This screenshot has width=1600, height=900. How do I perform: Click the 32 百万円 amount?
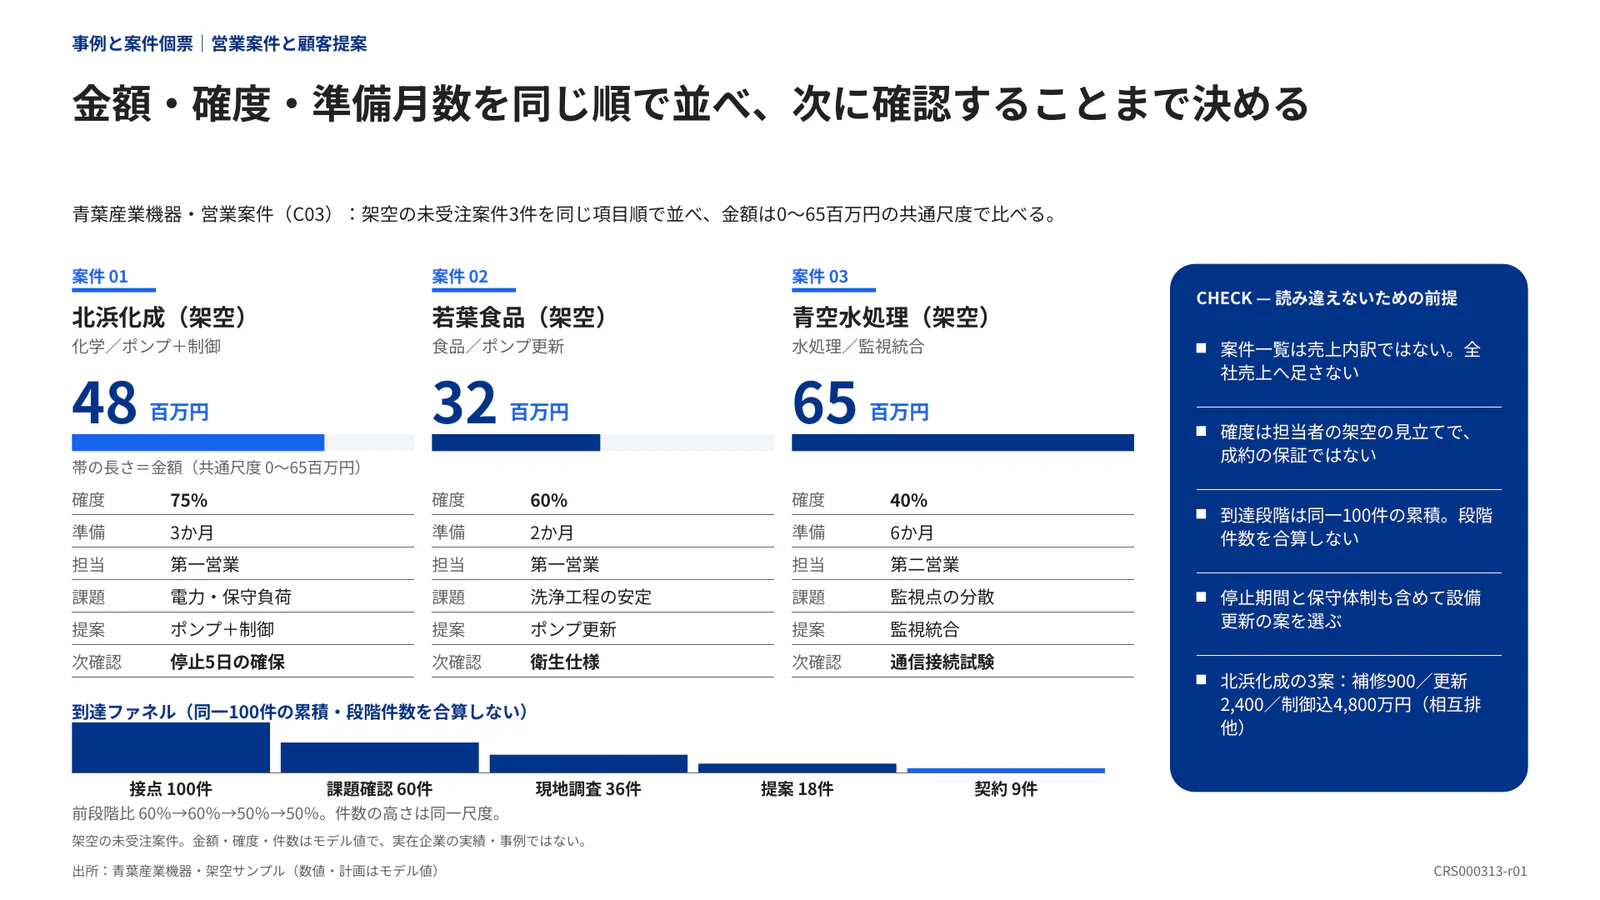point(500,403)
